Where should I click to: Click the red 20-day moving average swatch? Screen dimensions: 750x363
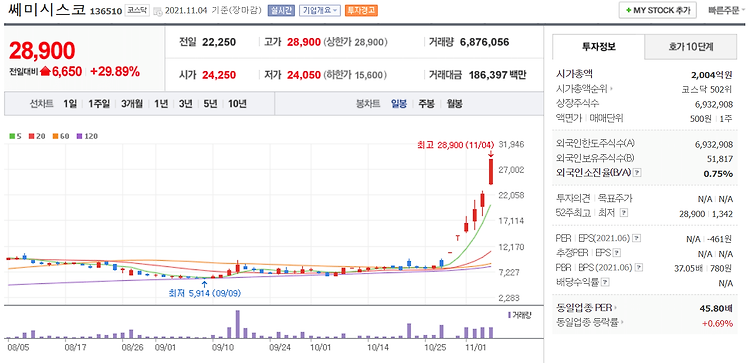32,136
